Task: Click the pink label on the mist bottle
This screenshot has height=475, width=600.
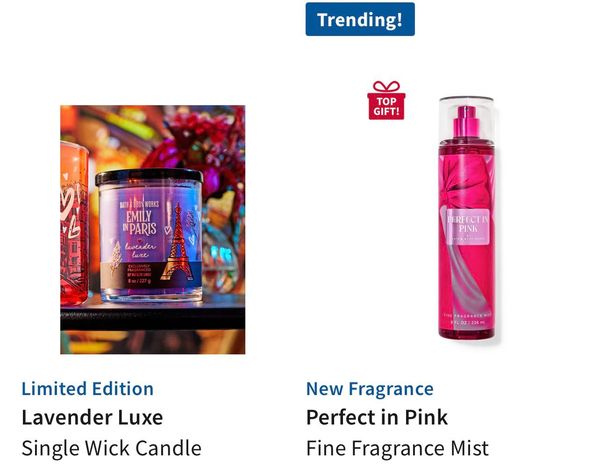Action: (468, 225)
